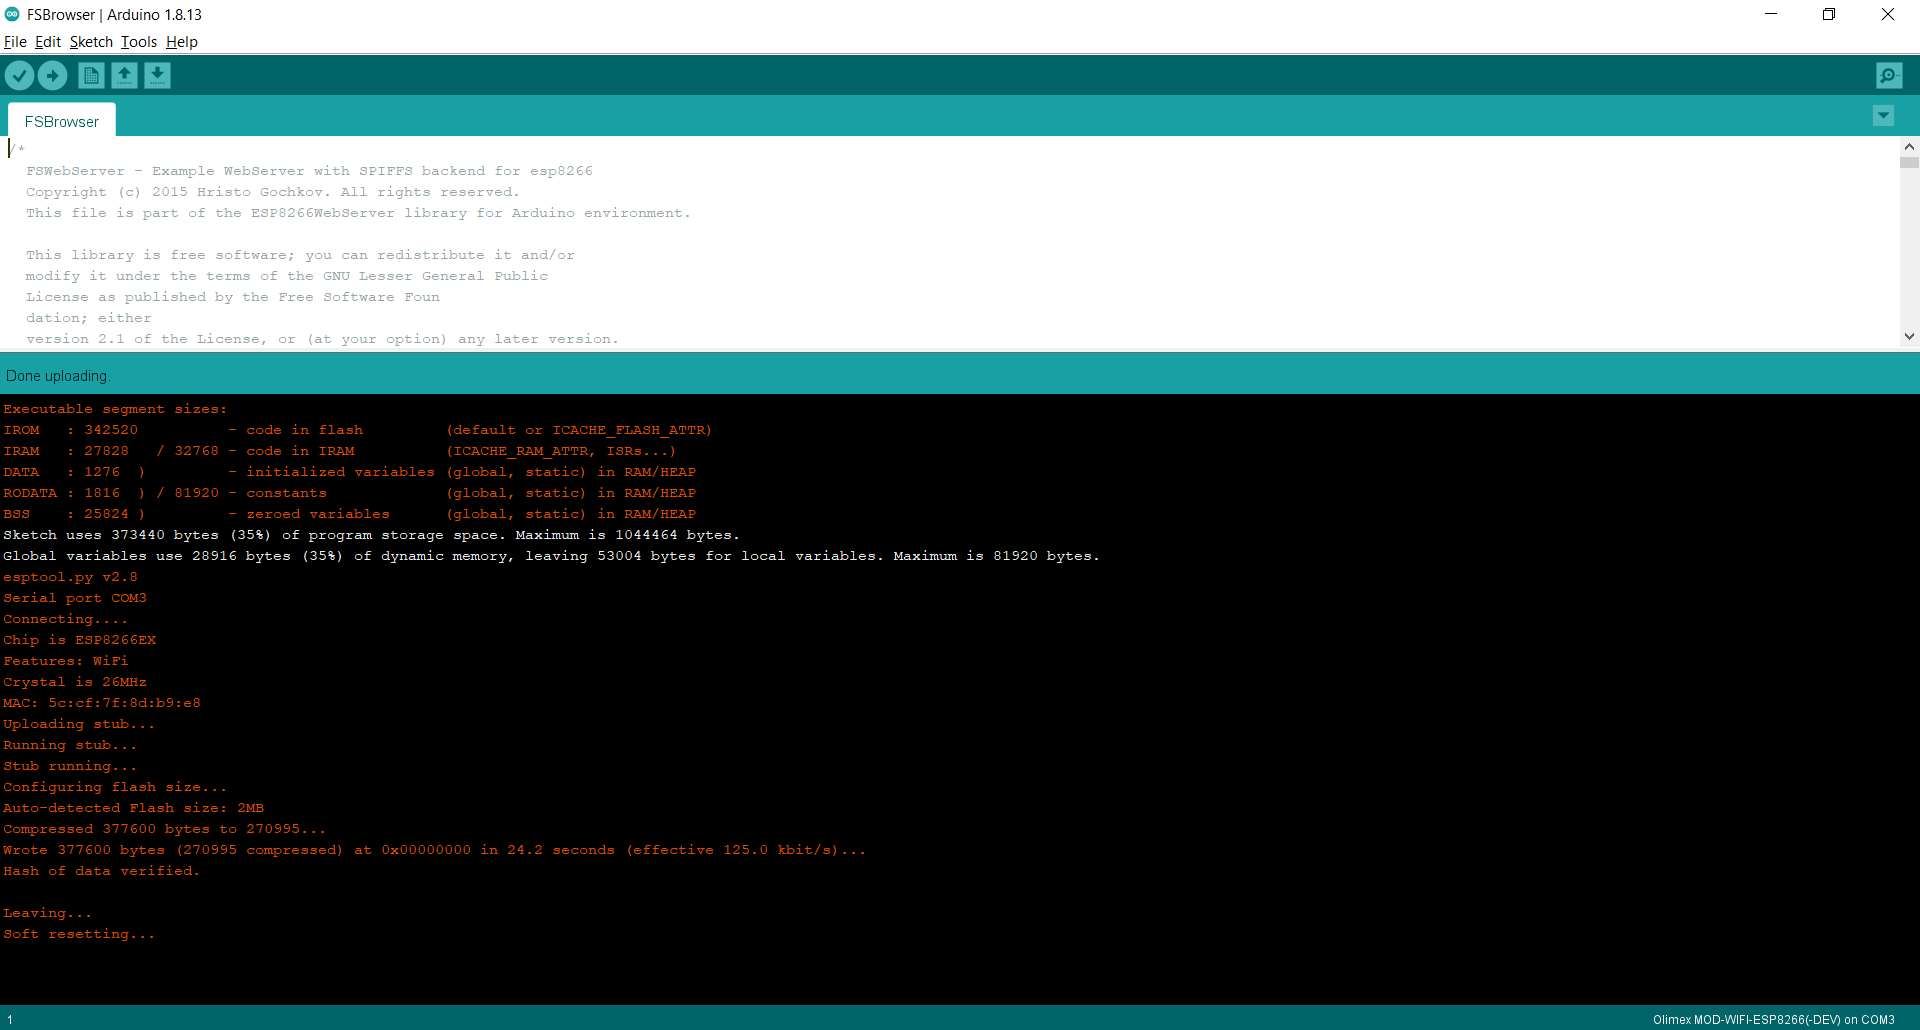The height and width of the screenshot is (1030, 1920).
Task: Open the Edit menu
Action: click(48, 42)
